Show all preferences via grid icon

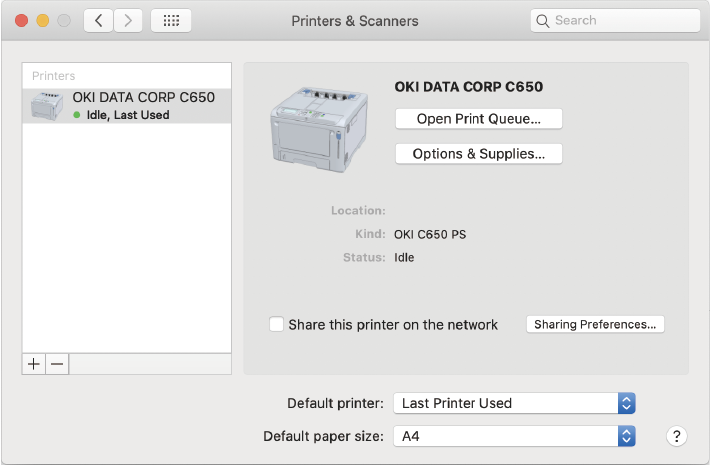[171, 20]
